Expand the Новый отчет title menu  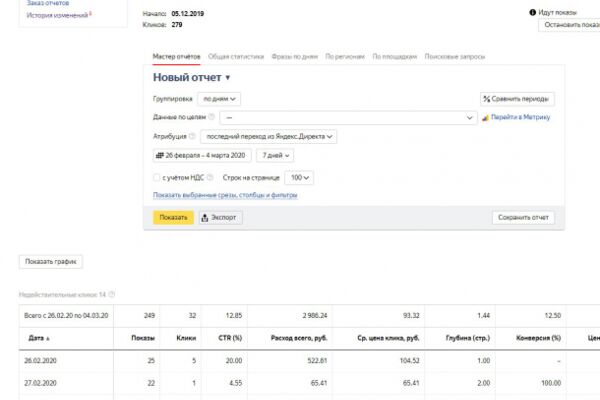(x=228, y=78)
